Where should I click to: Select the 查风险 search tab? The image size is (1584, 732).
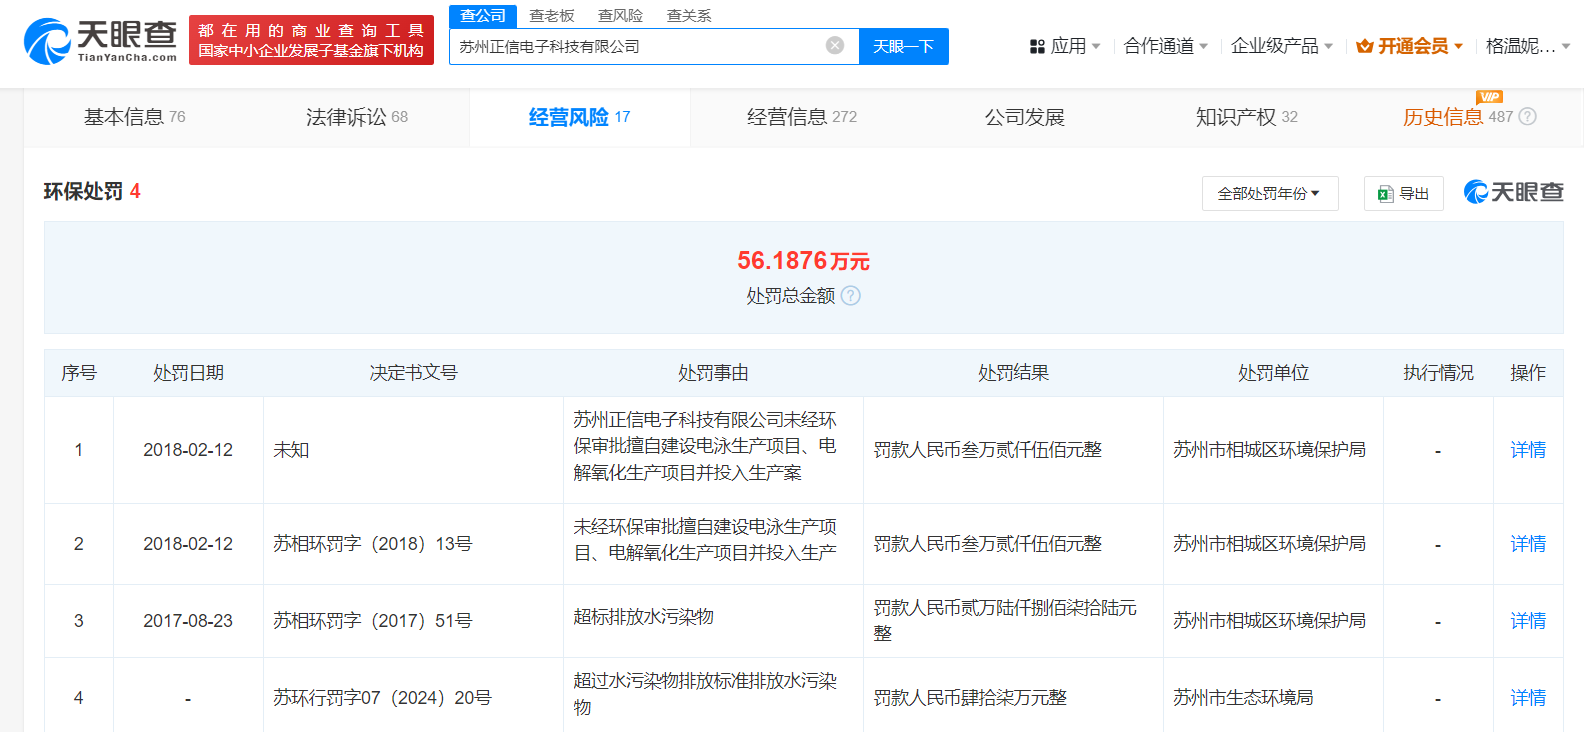[x=620, y=16]
